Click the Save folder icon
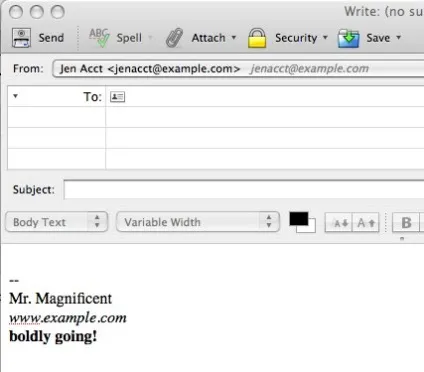 (x=348, y=38)
